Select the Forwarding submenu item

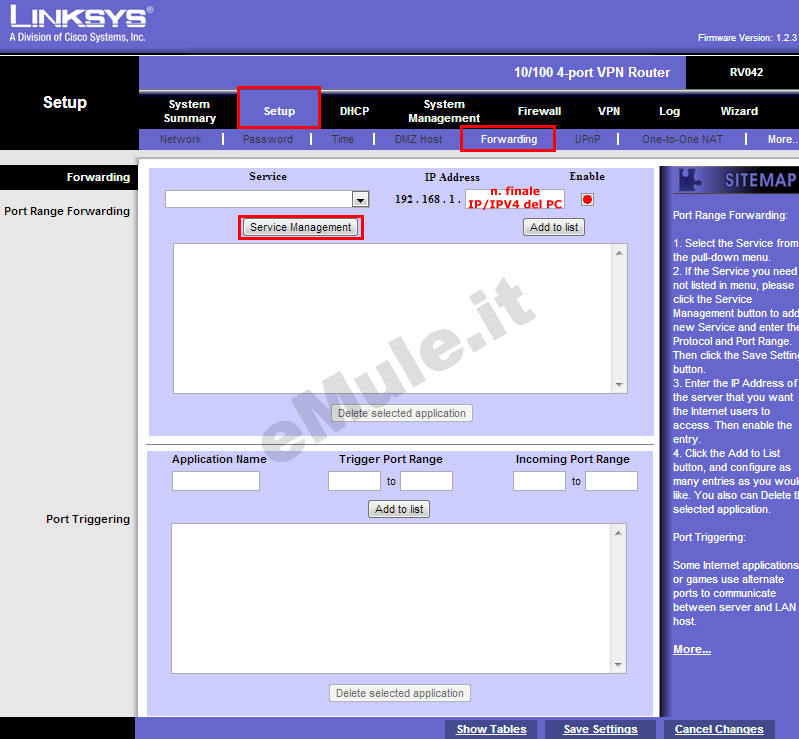[509, 139]
